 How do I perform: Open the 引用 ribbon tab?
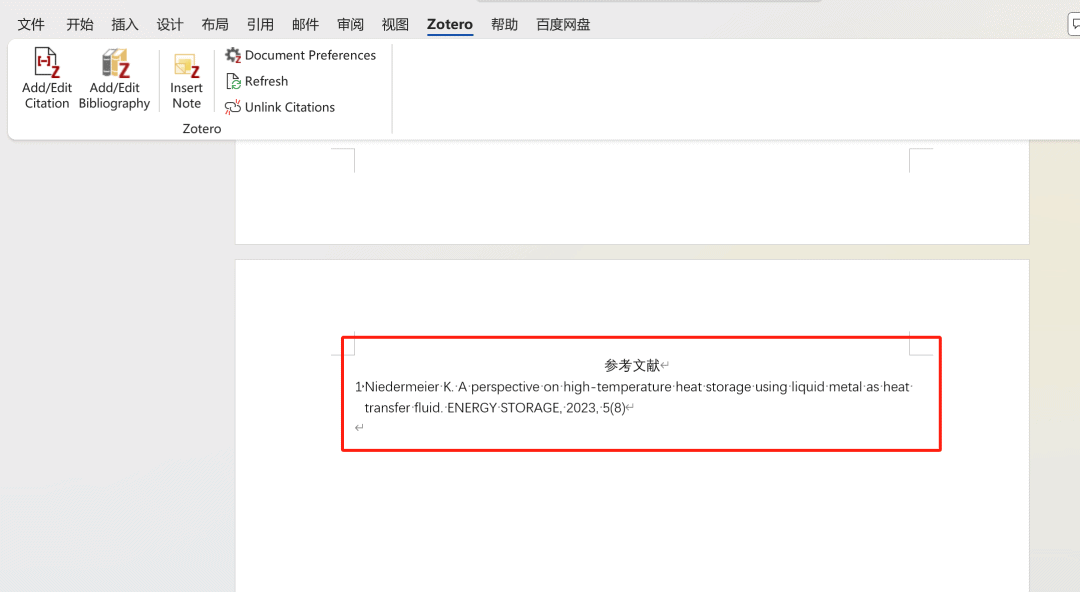point(260,24)
